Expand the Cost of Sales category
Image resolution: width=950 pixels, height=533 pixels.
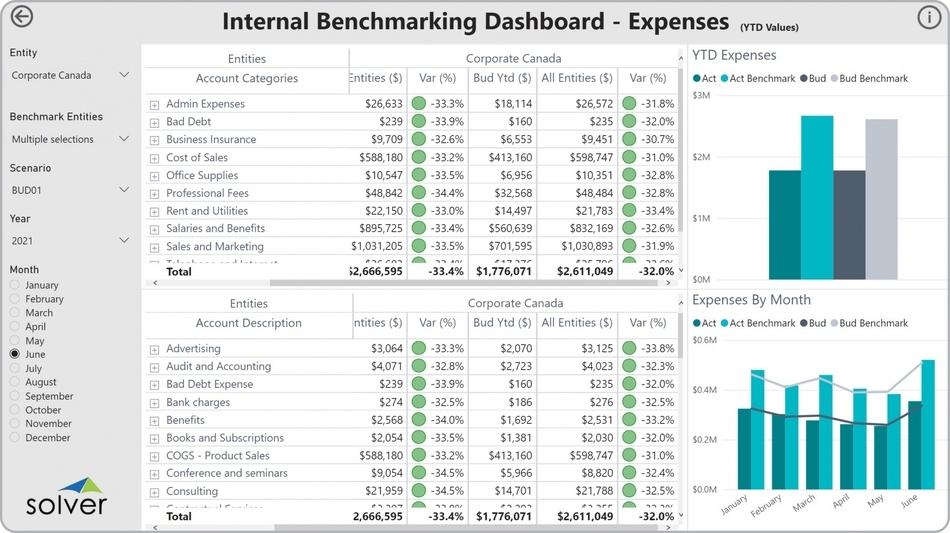154,158
